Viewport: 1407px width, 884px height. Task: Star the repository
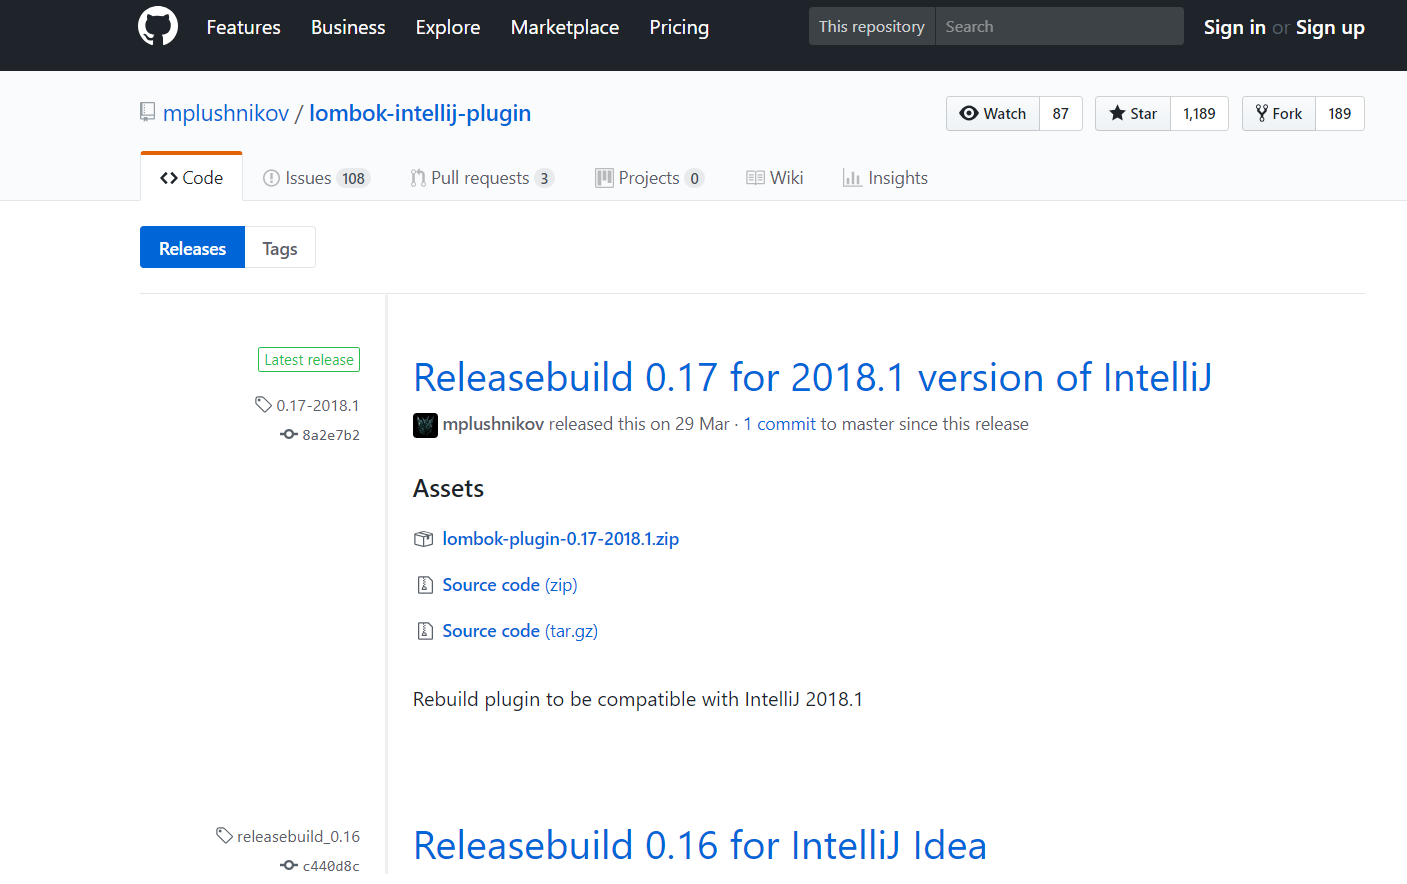[x=1133, y=113]
